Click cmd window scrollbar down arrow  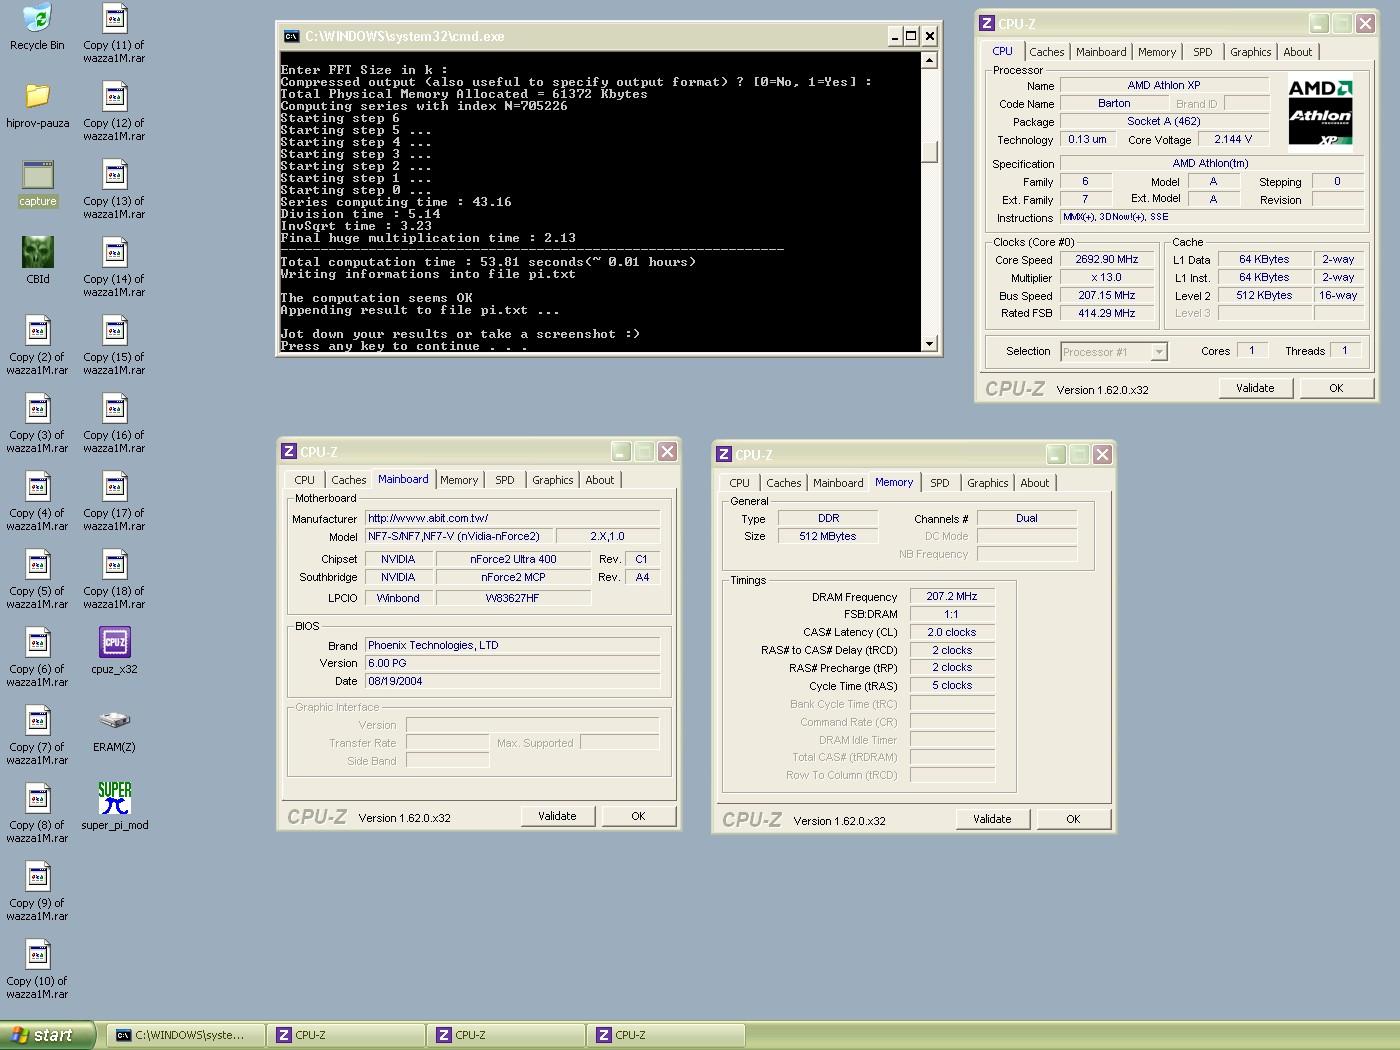point(929,344)
